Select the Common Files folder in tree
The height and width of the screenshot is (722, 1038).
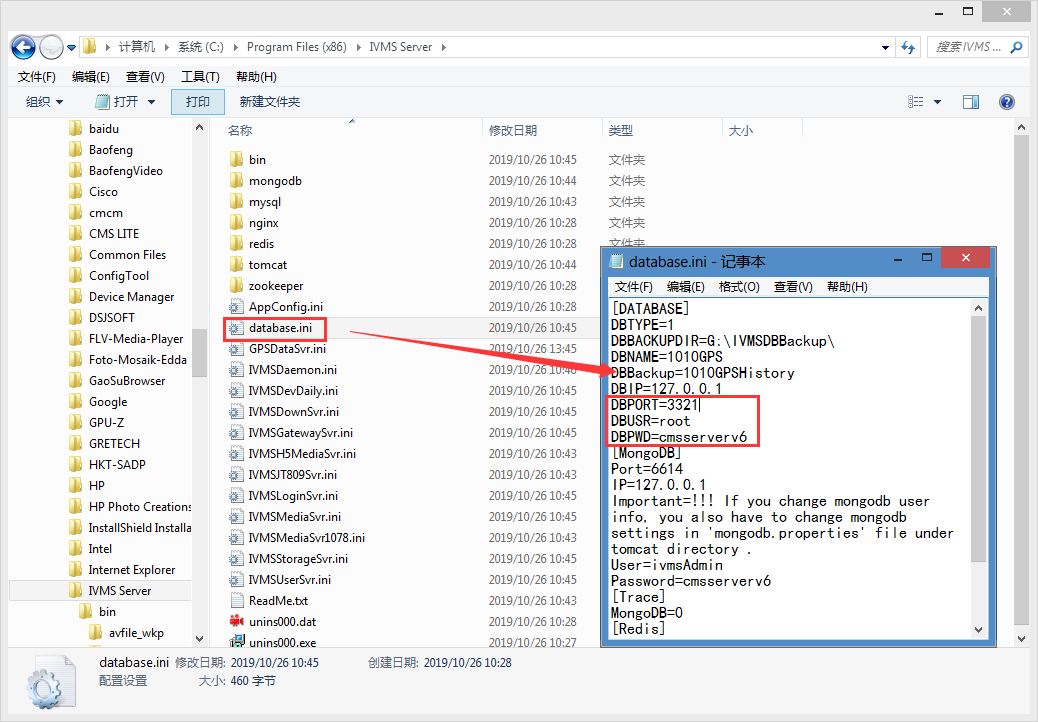click(127, 255)
